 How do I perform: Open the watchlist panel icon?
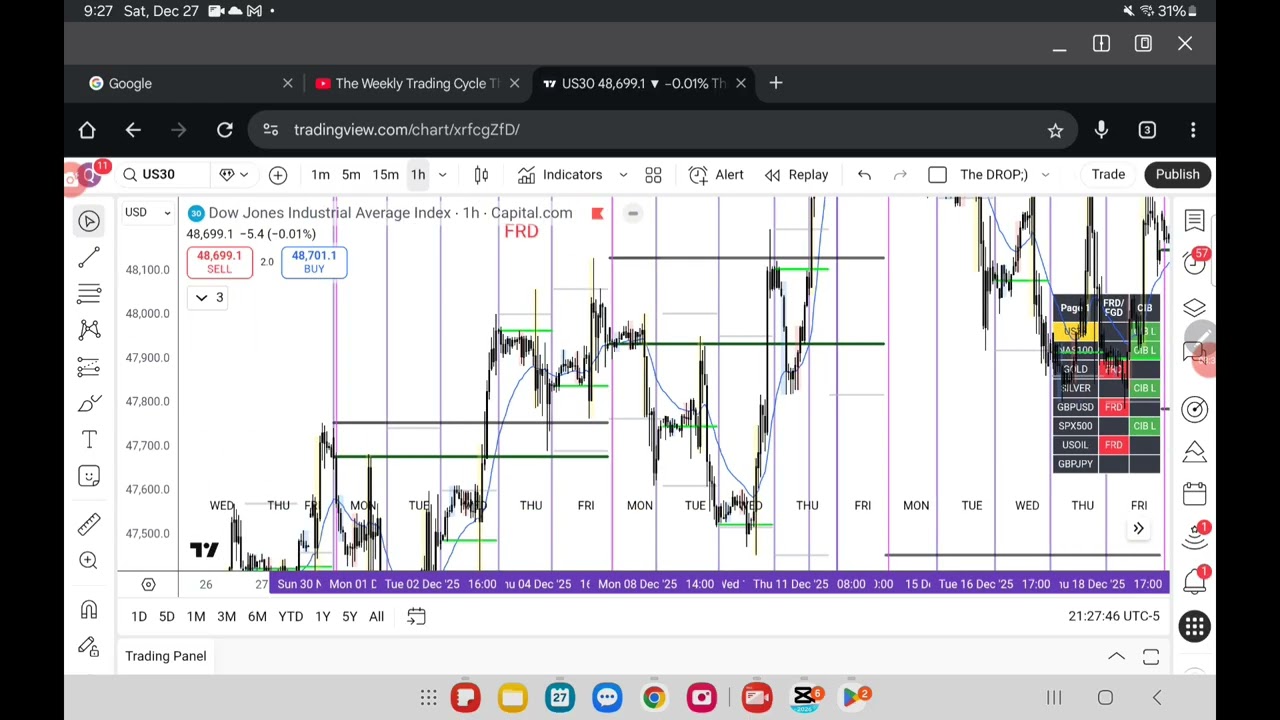(x=1194, y=221)
